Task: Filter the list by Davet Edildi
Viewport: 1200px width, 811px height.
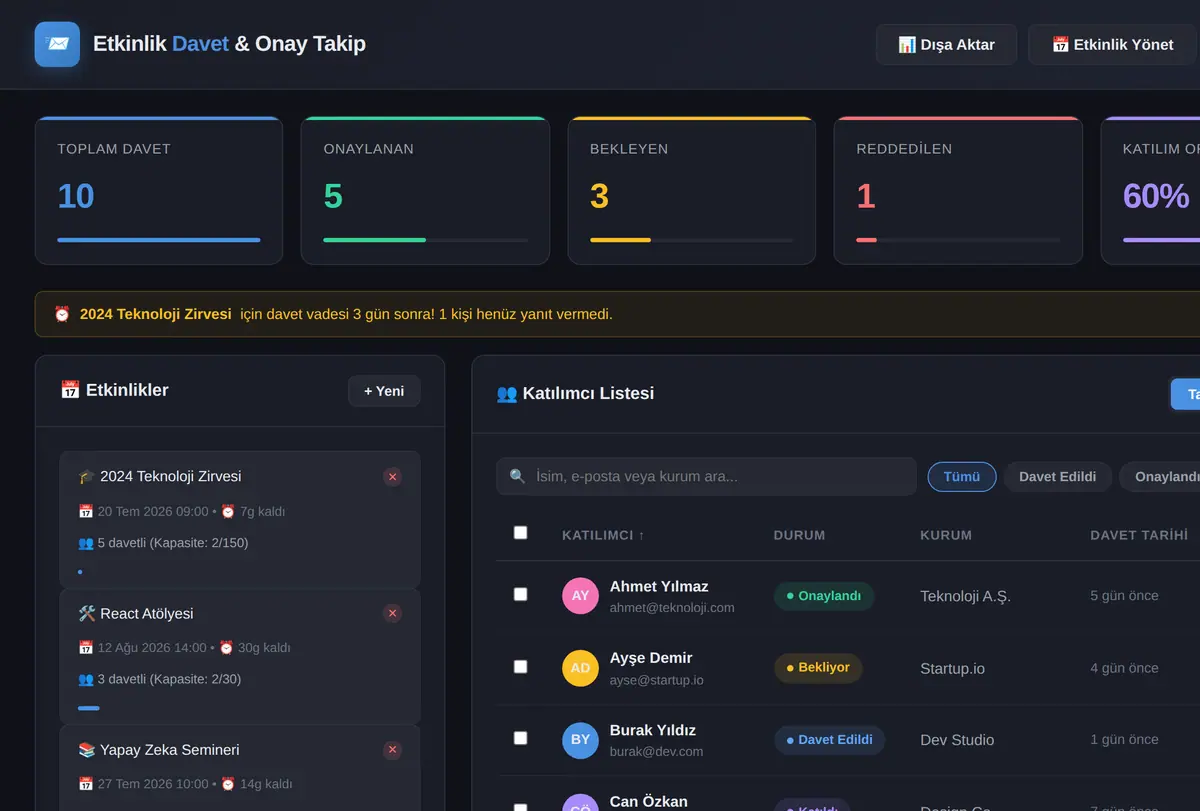Action: click(x=1058, y=477)
